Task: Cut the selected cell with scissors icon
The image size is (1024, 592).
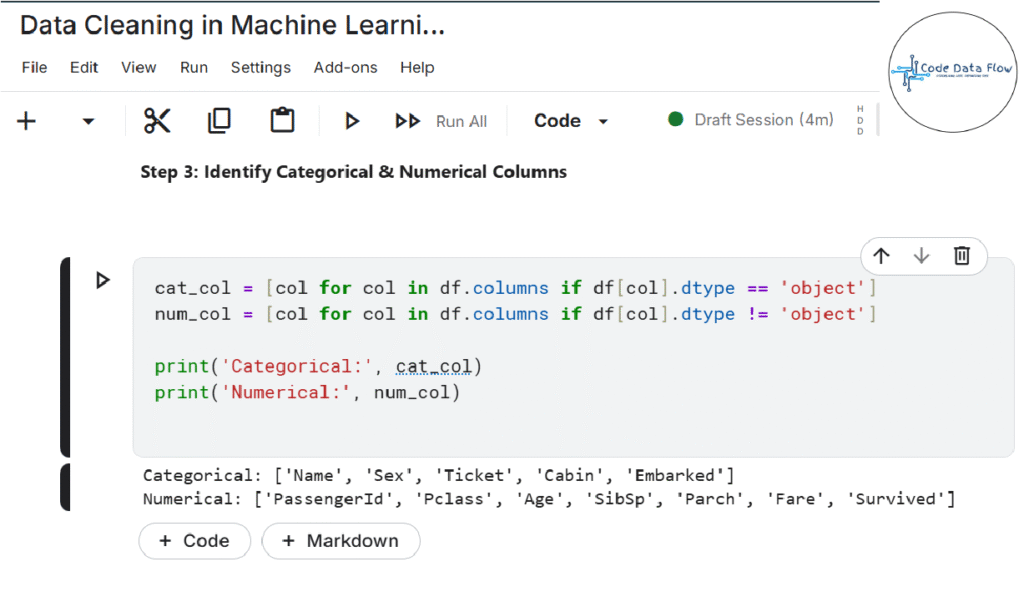Action: tap(157, 121)
